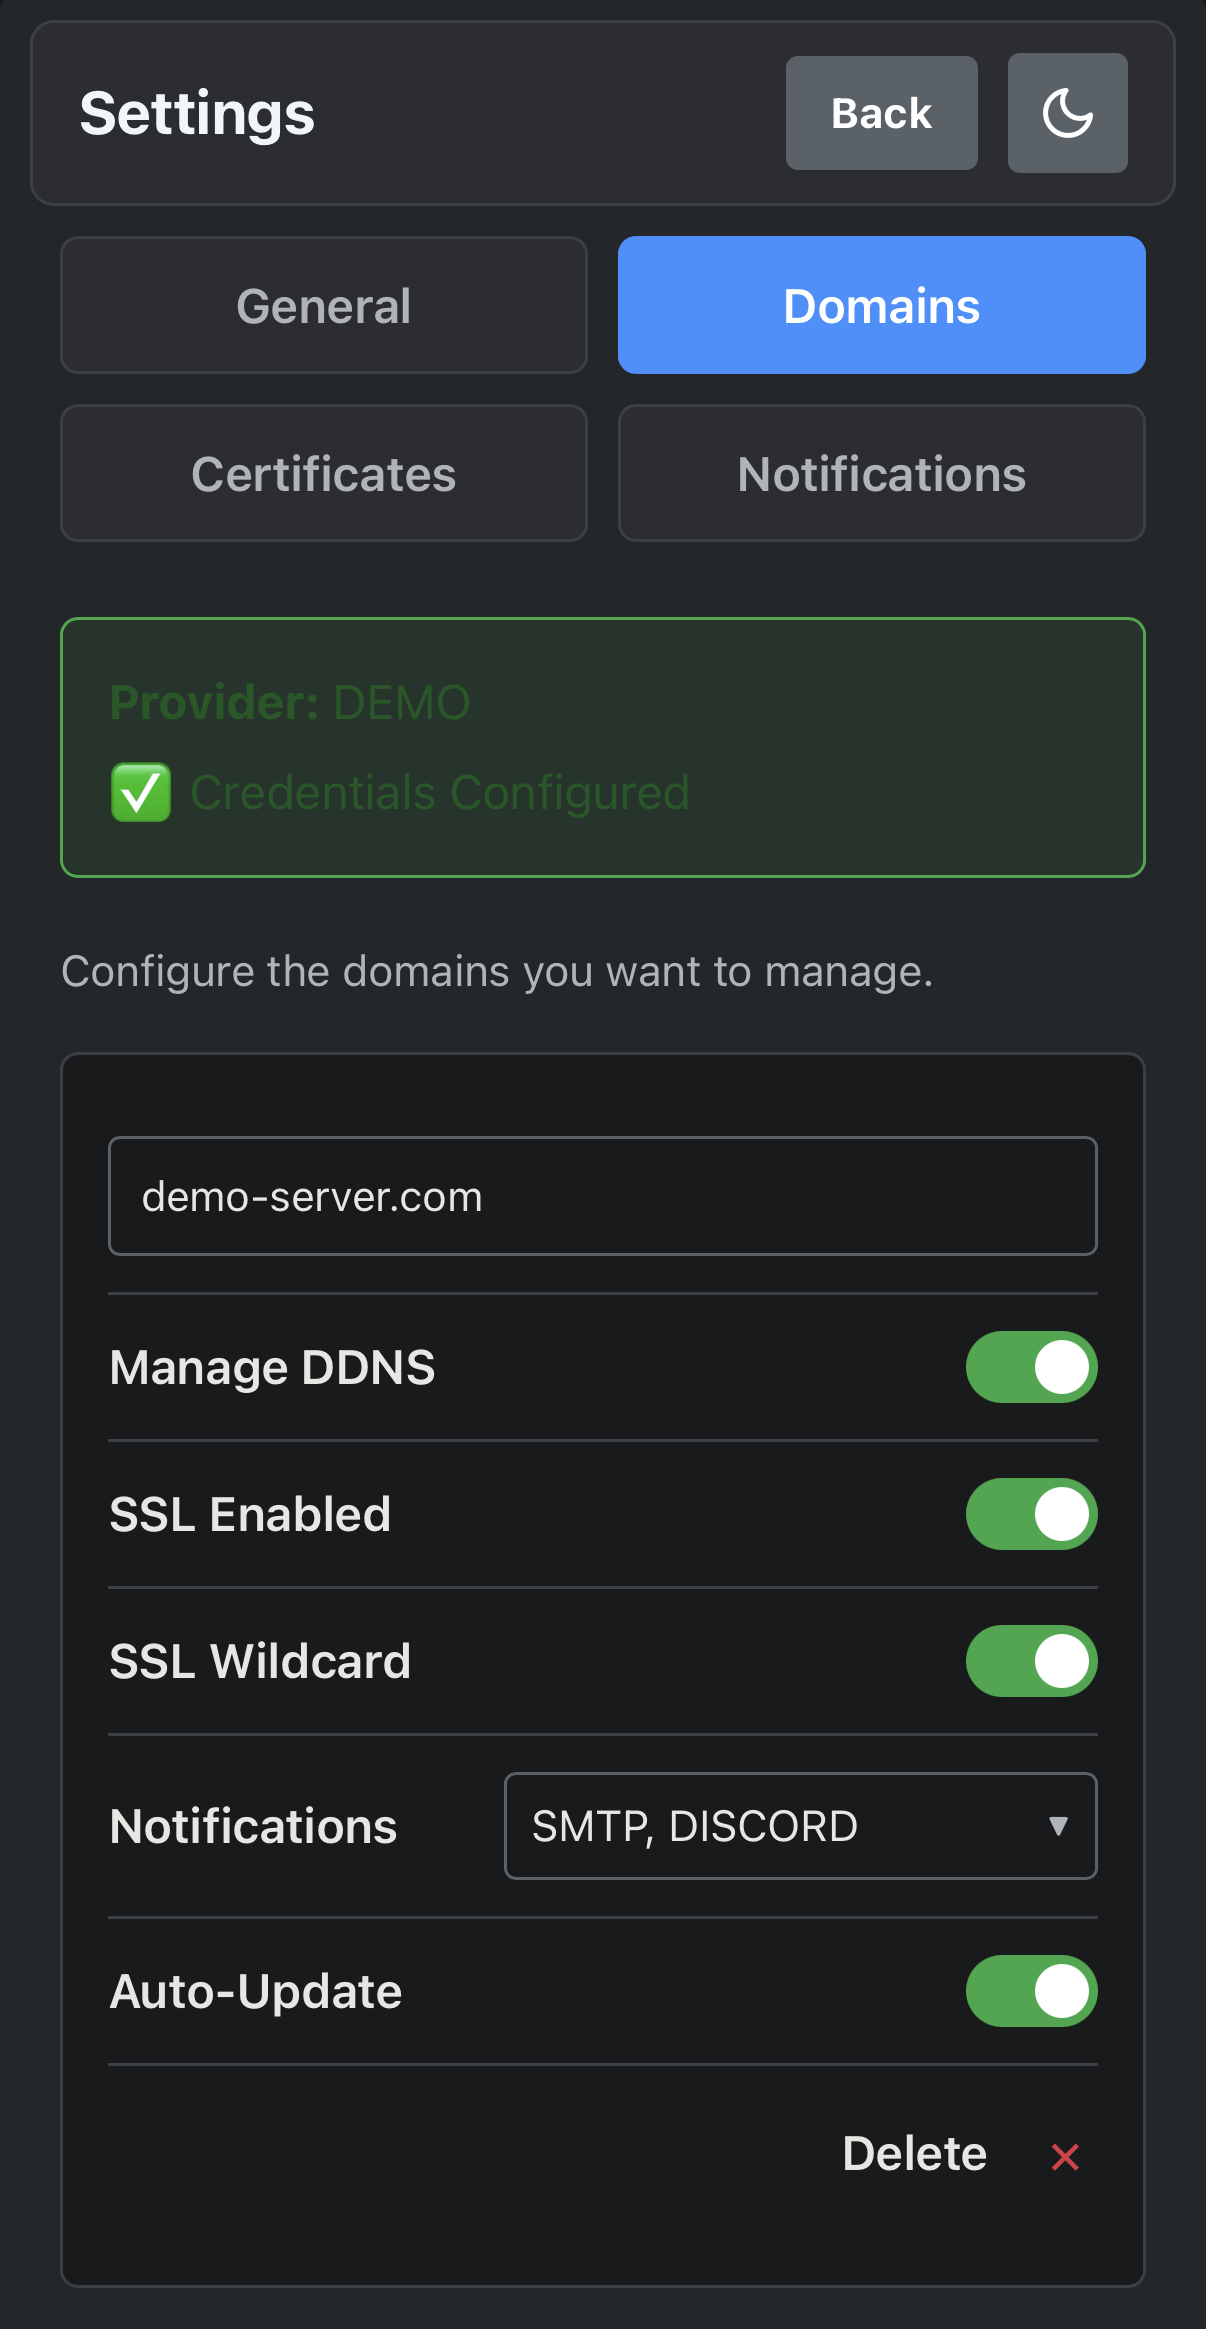The height and width of the screenshot is (2329, 1206).
Task: Click the Auto-Update label text
Action: pyautogui.click(x=256, y=1991)
